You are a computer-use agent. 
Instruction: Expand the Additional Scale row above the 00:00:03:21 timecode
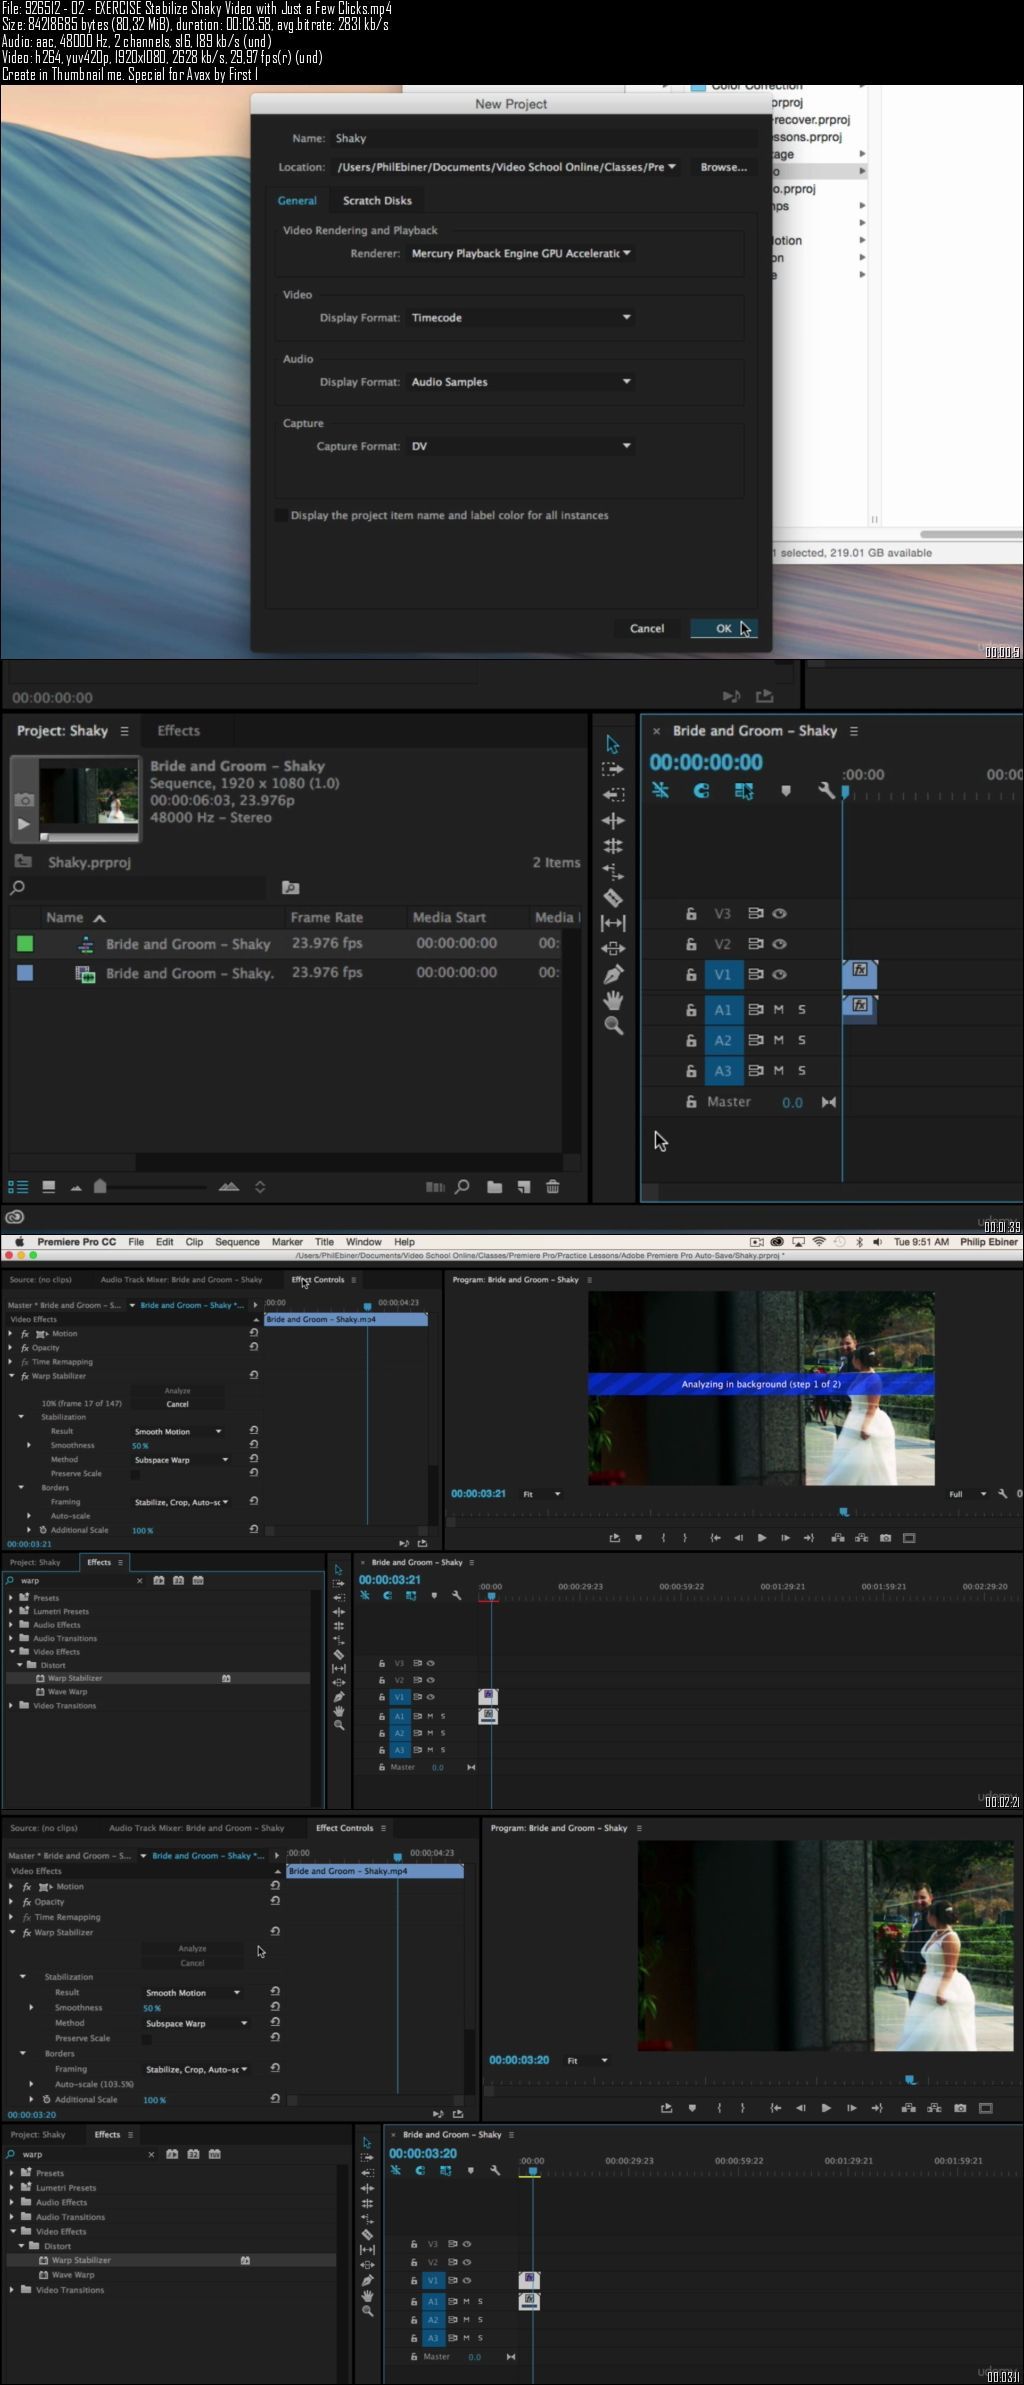click(x=29, y=1530)
